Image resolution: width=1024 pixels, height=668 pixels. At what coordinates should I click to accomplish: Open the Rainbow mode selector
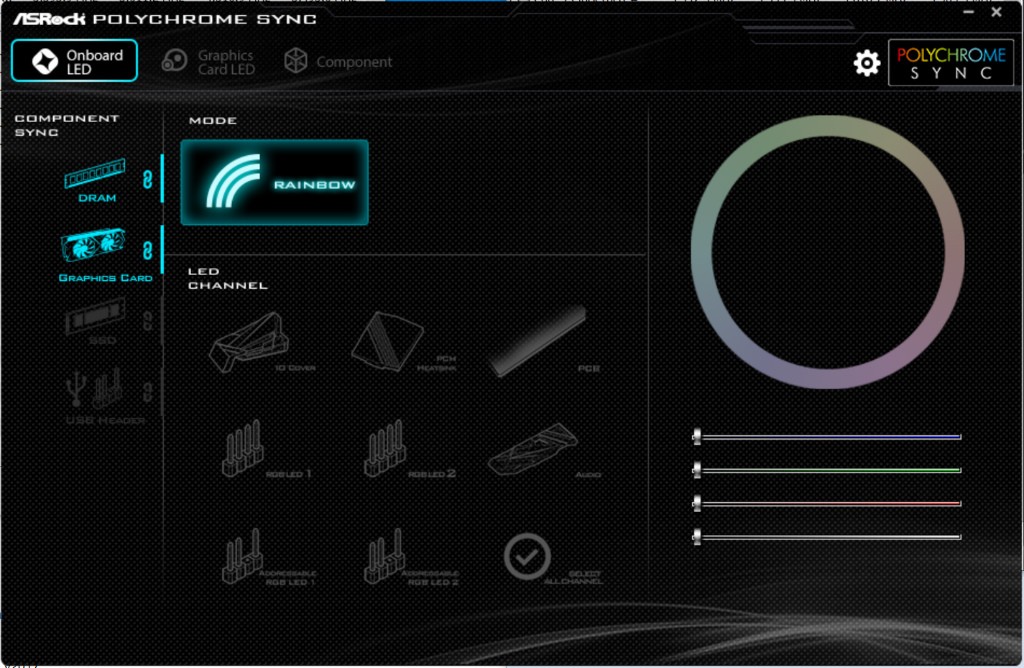click(x=274, y=182)
